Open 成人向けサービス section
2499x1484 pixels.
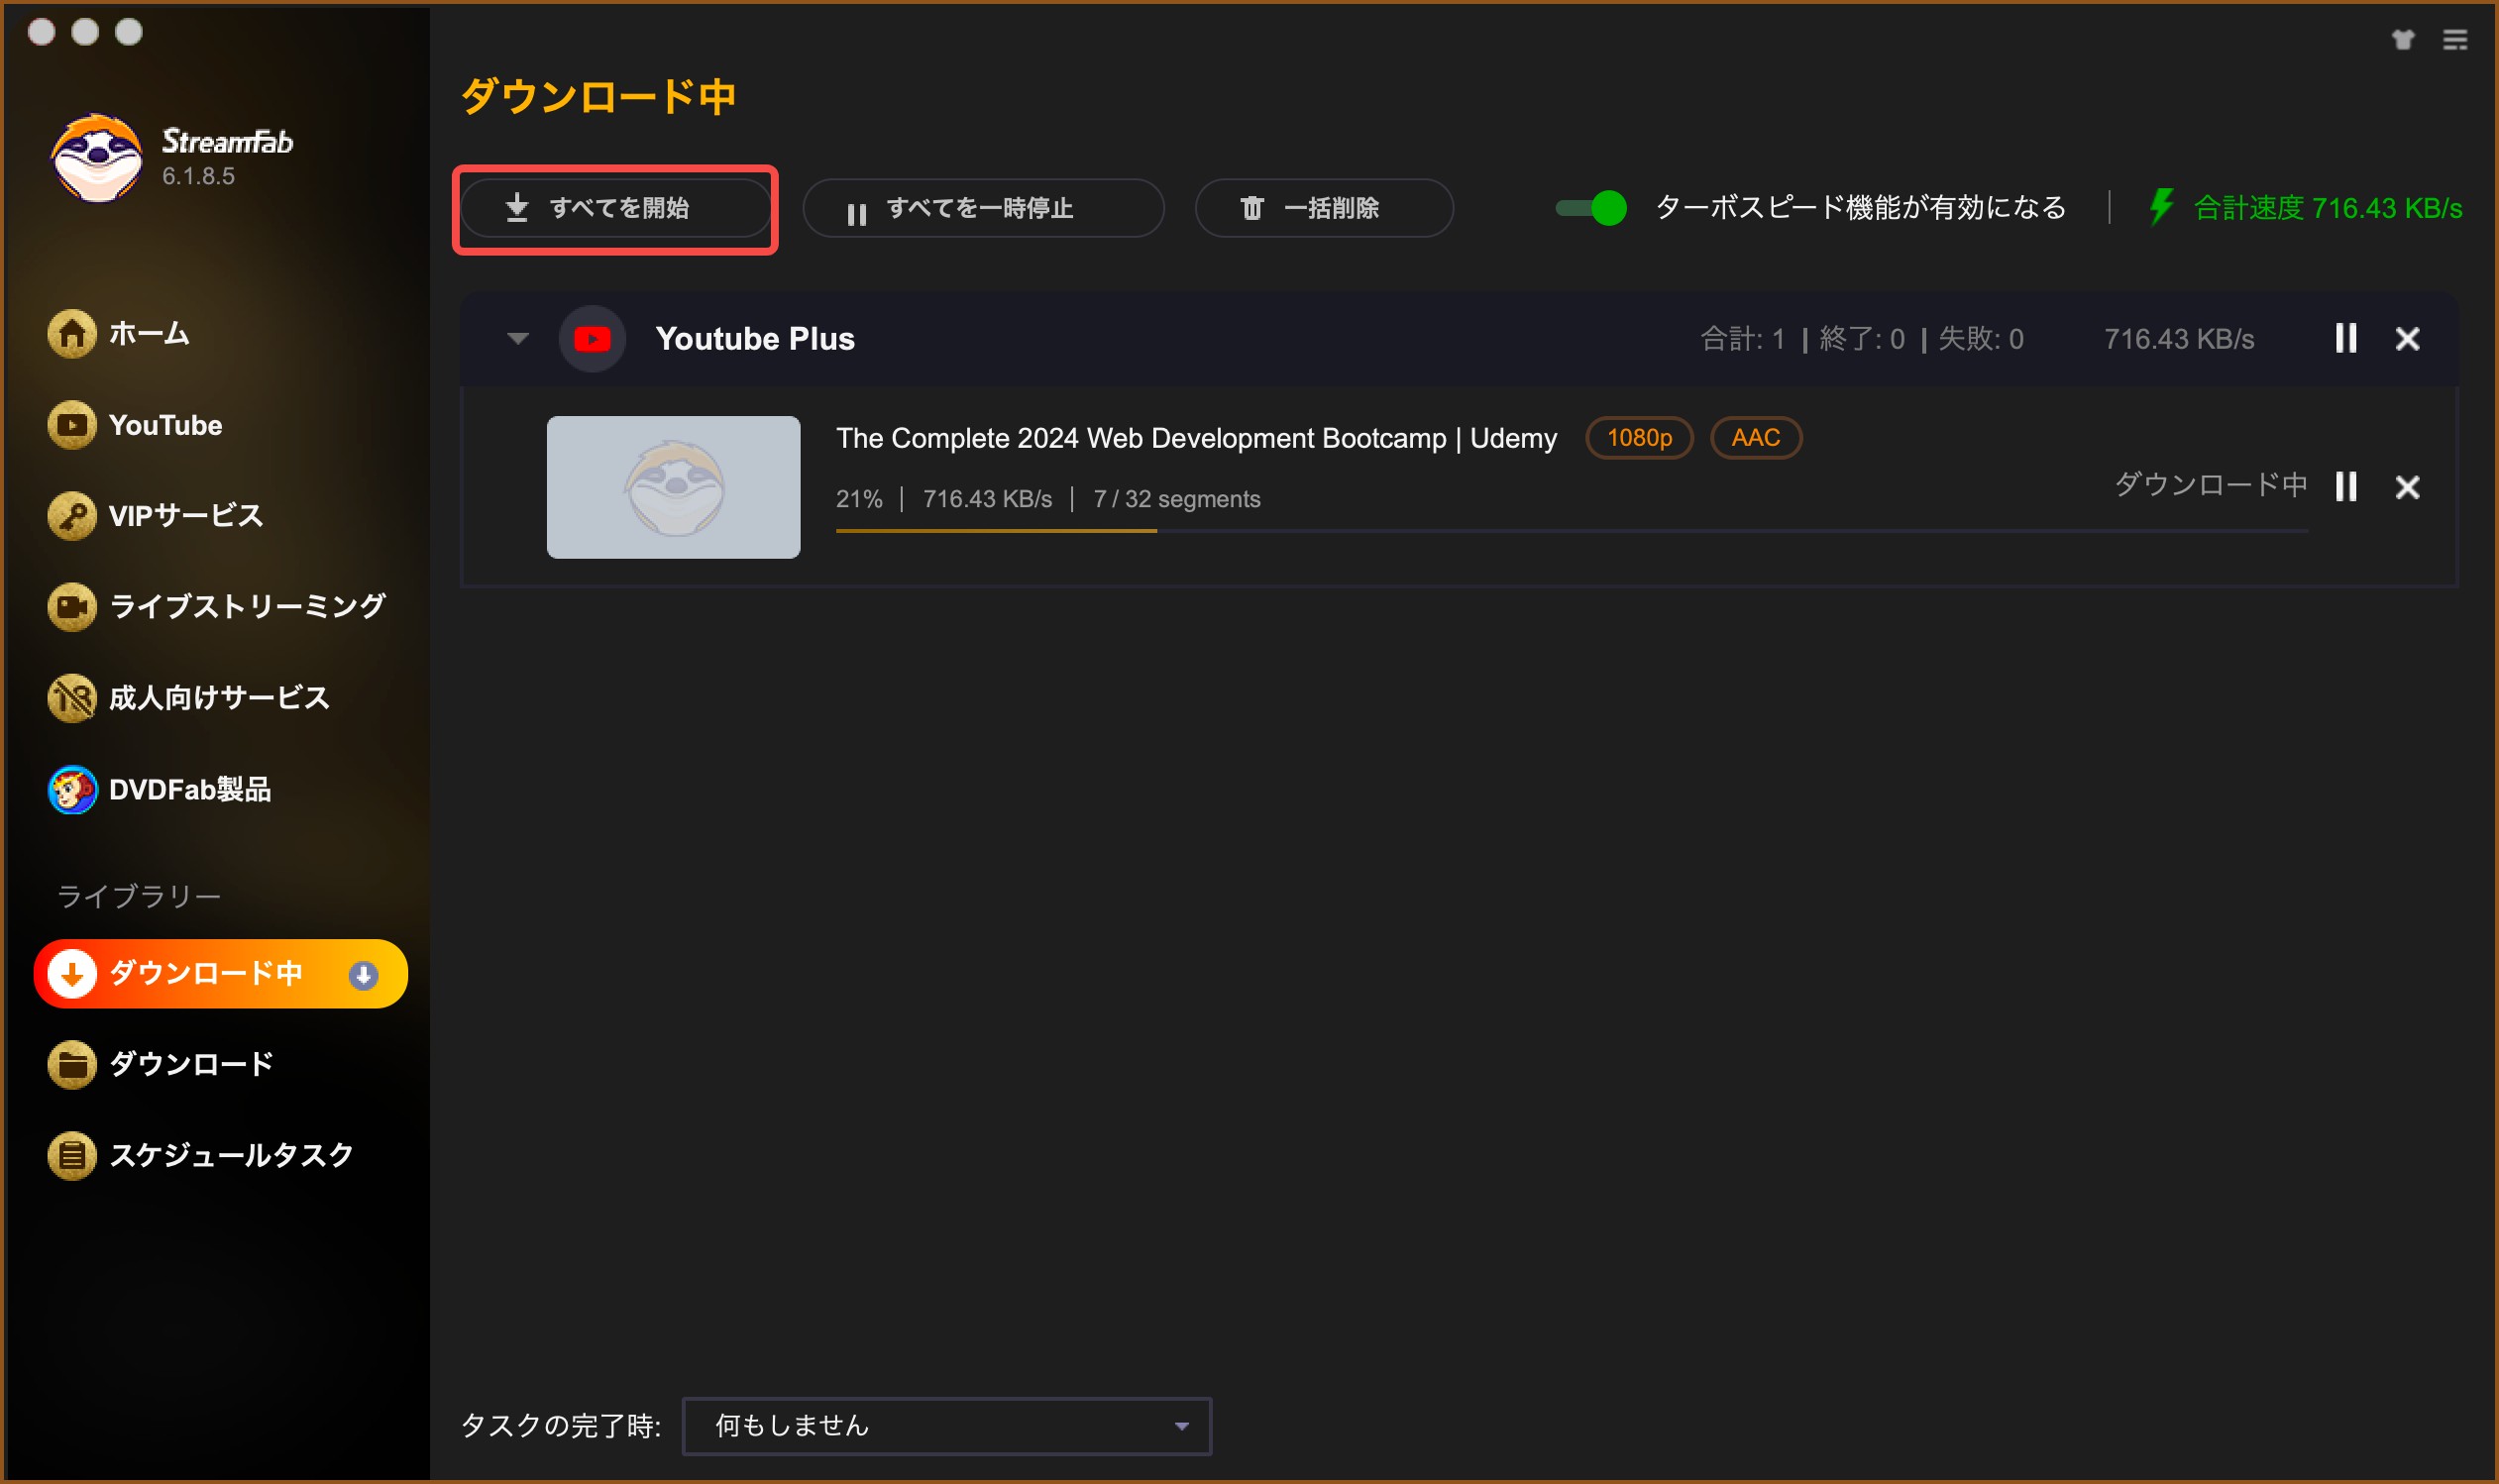point(188,697)
